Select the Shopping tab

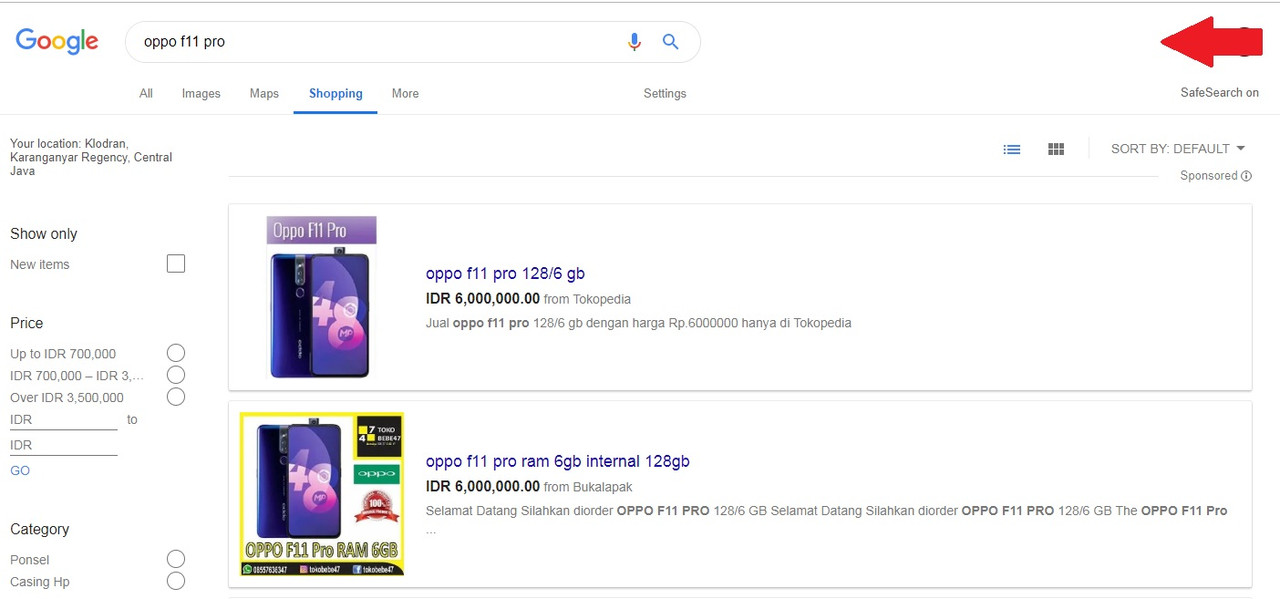(335, 93)
